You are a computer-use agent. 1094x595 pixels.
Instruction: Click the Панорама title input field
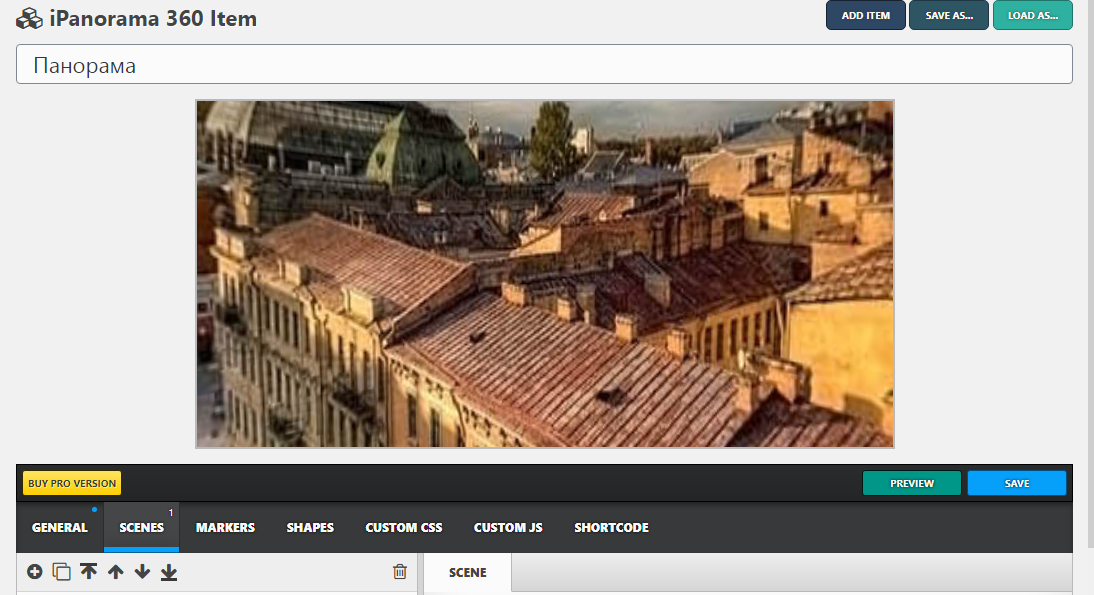(x=544, y=65)
